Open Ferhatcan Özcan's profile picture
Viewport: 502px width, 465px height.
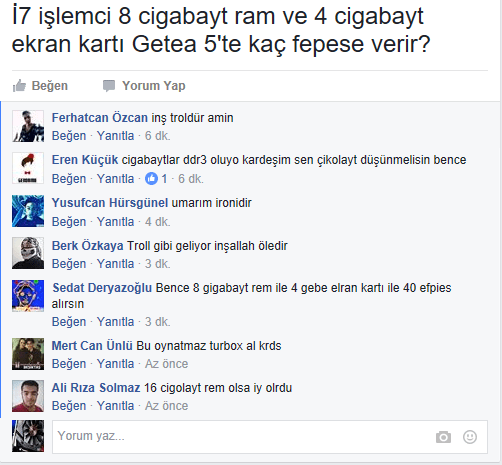tap(28, 126)
